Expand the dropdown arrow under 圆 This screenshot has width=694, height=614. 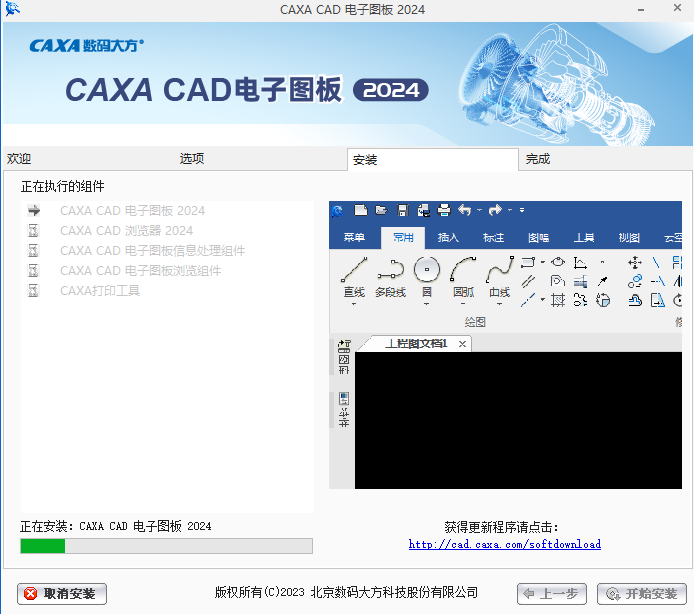(x=427, y=305)
